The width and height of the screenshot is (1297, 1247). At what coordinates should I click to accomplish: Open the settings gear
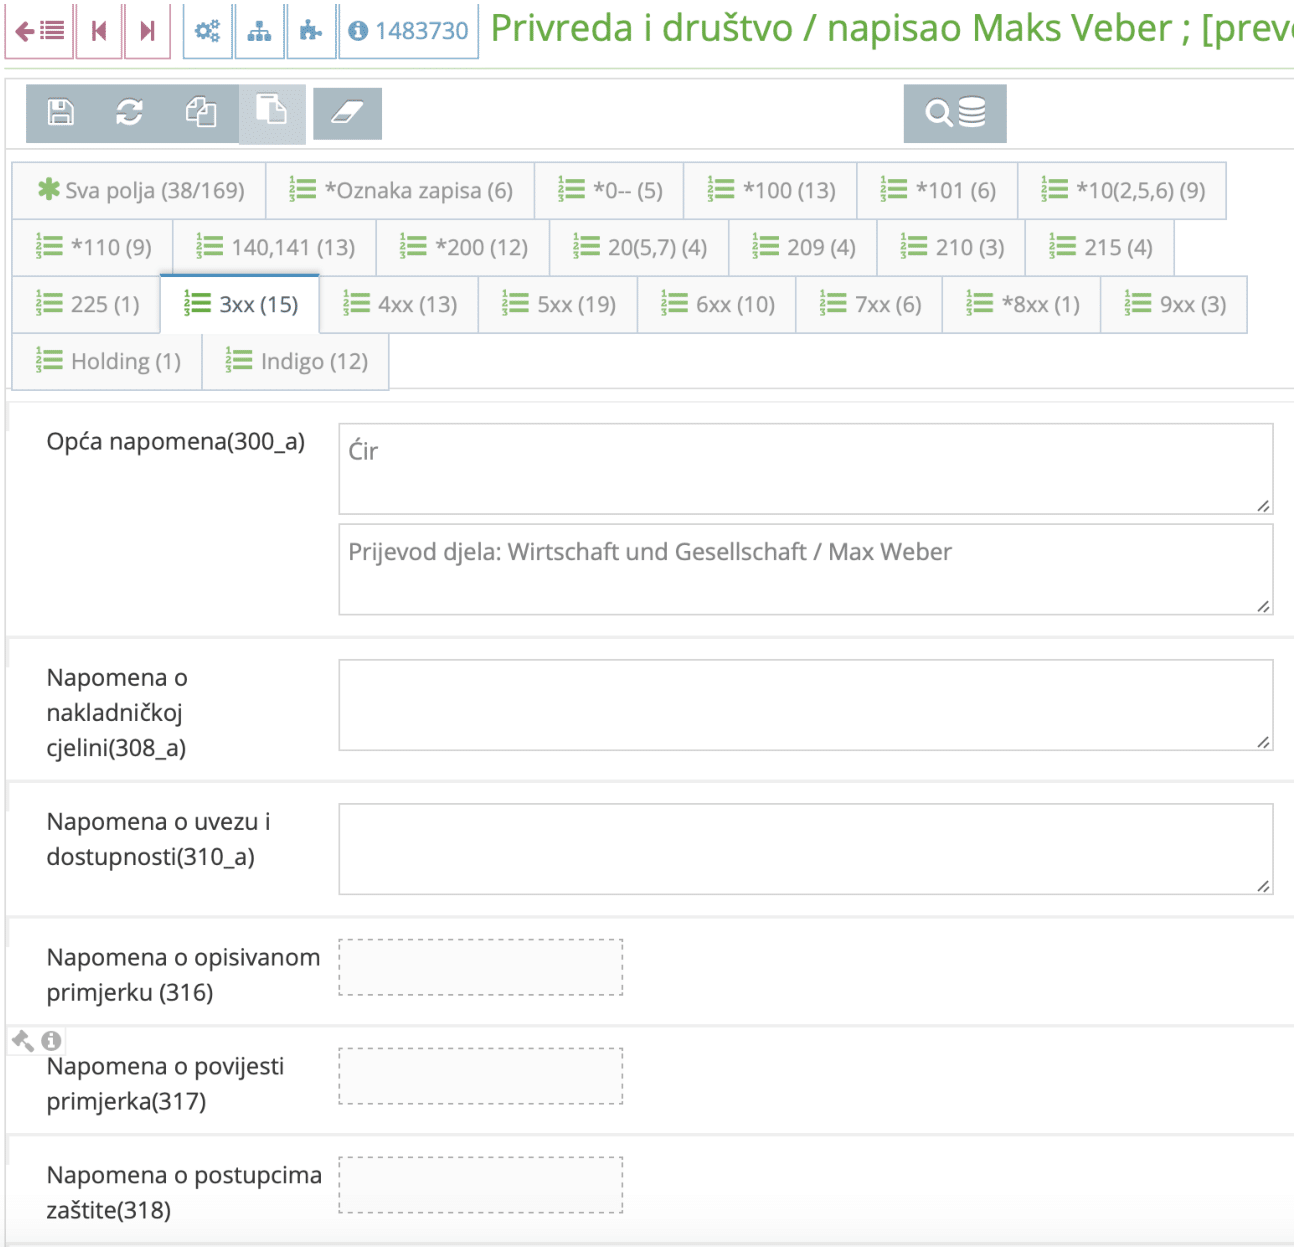(207, 30)
